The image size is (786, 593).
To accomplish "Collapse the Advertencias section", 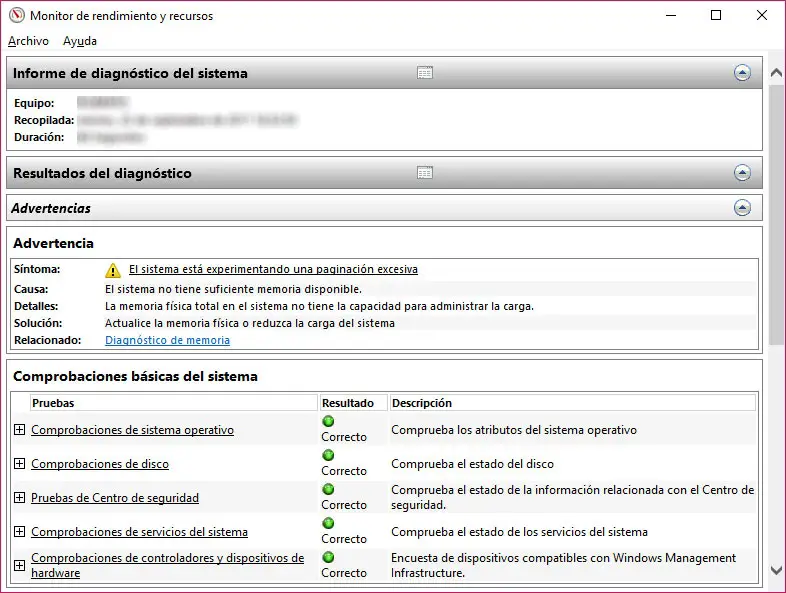I will 742,208.
